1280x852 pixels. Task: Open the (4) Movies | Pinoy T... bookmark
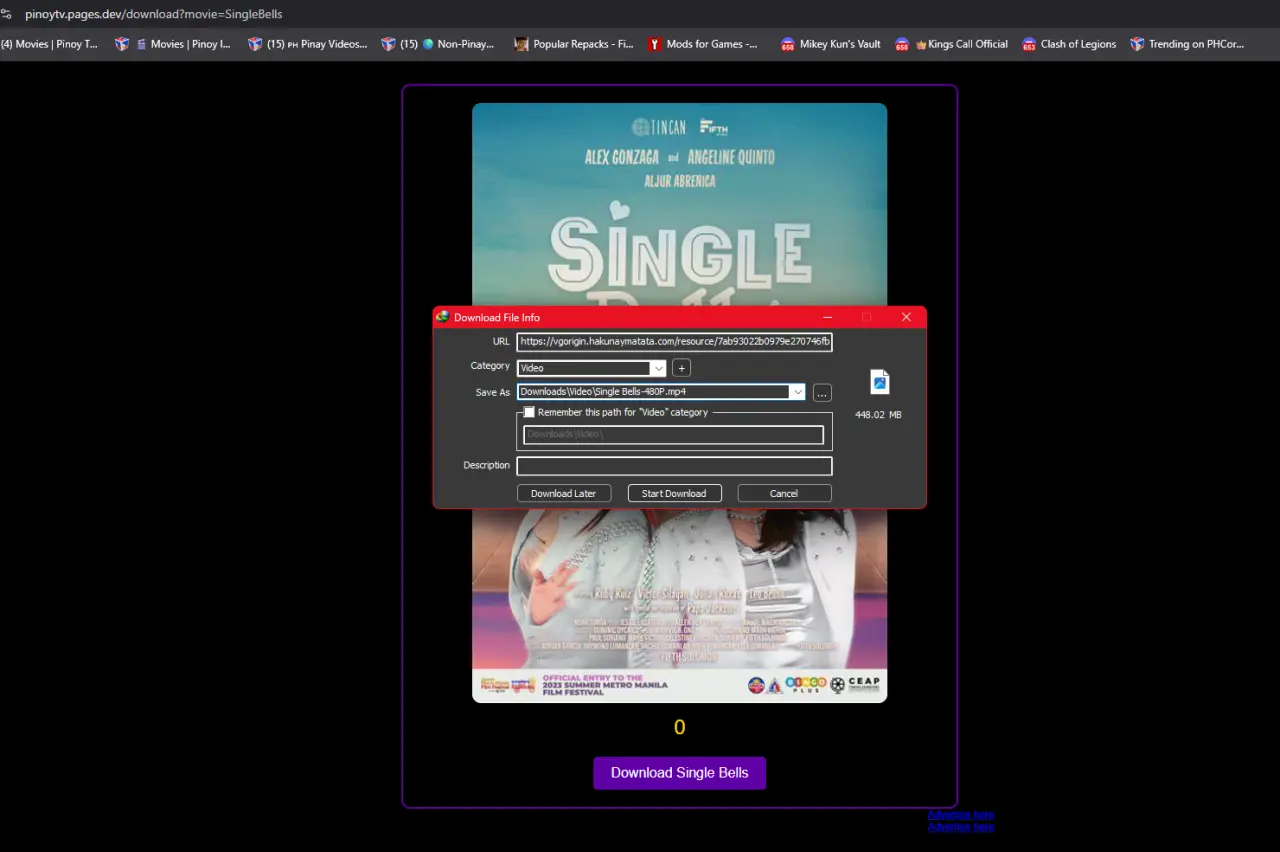pyautogui.click(x=49, y=44)
